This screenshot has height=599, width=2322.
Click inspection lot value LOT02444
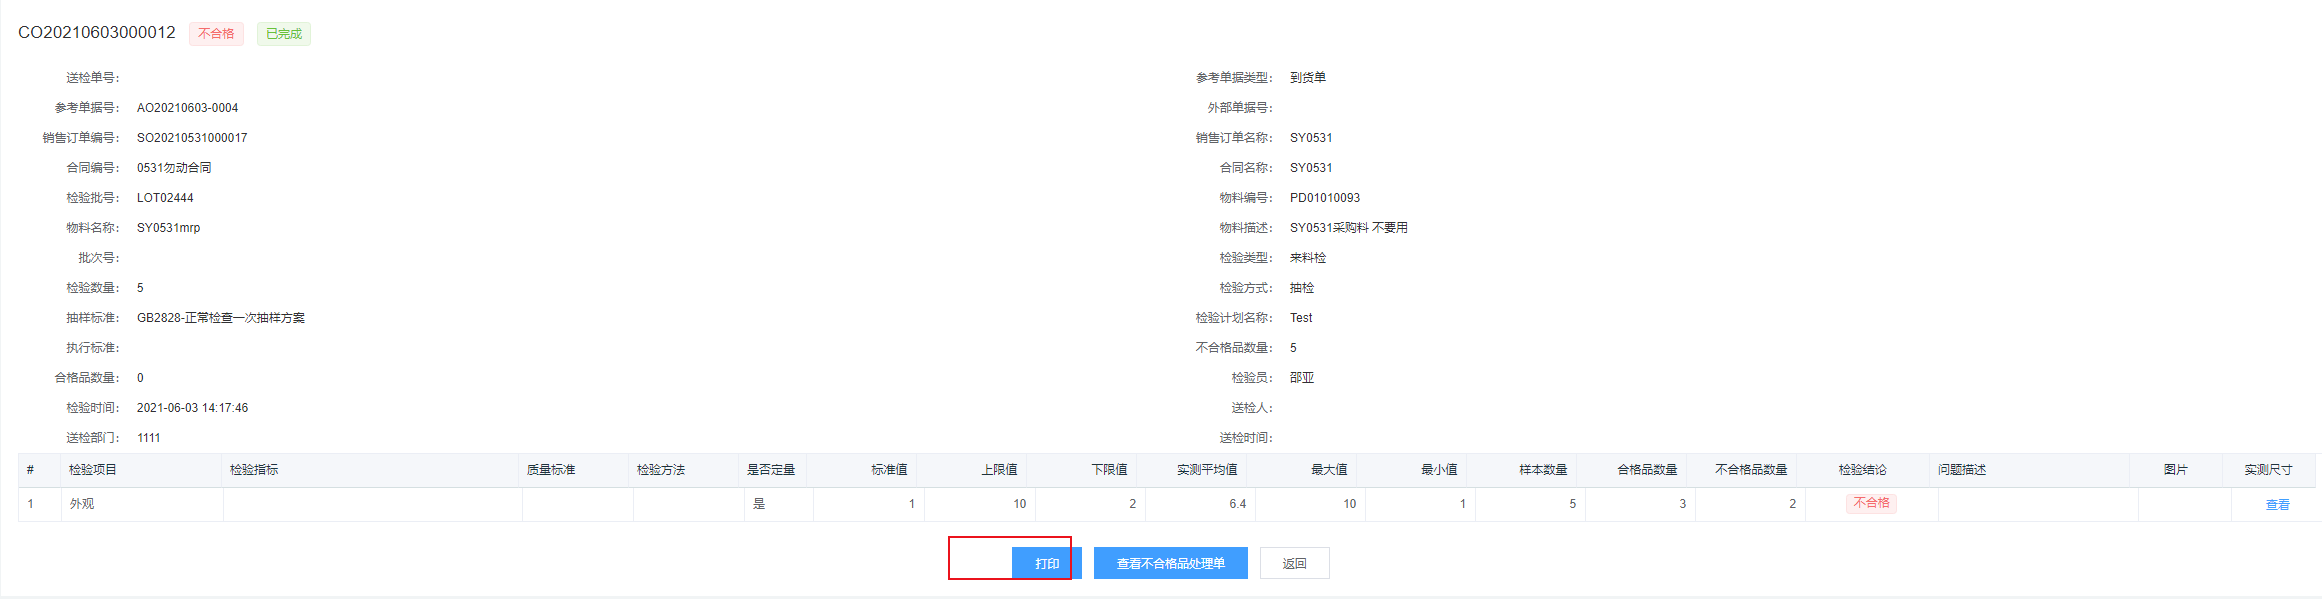click(x=165, y=198)
